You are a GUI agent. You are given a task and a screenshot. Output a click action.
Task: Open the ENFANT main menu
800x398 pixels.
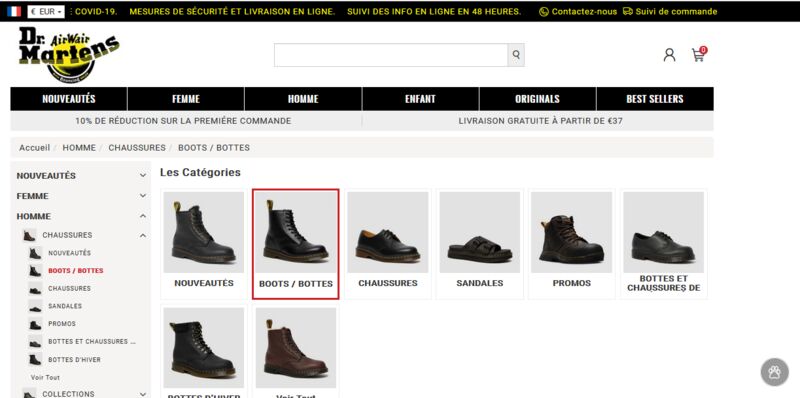click(420, 99)
